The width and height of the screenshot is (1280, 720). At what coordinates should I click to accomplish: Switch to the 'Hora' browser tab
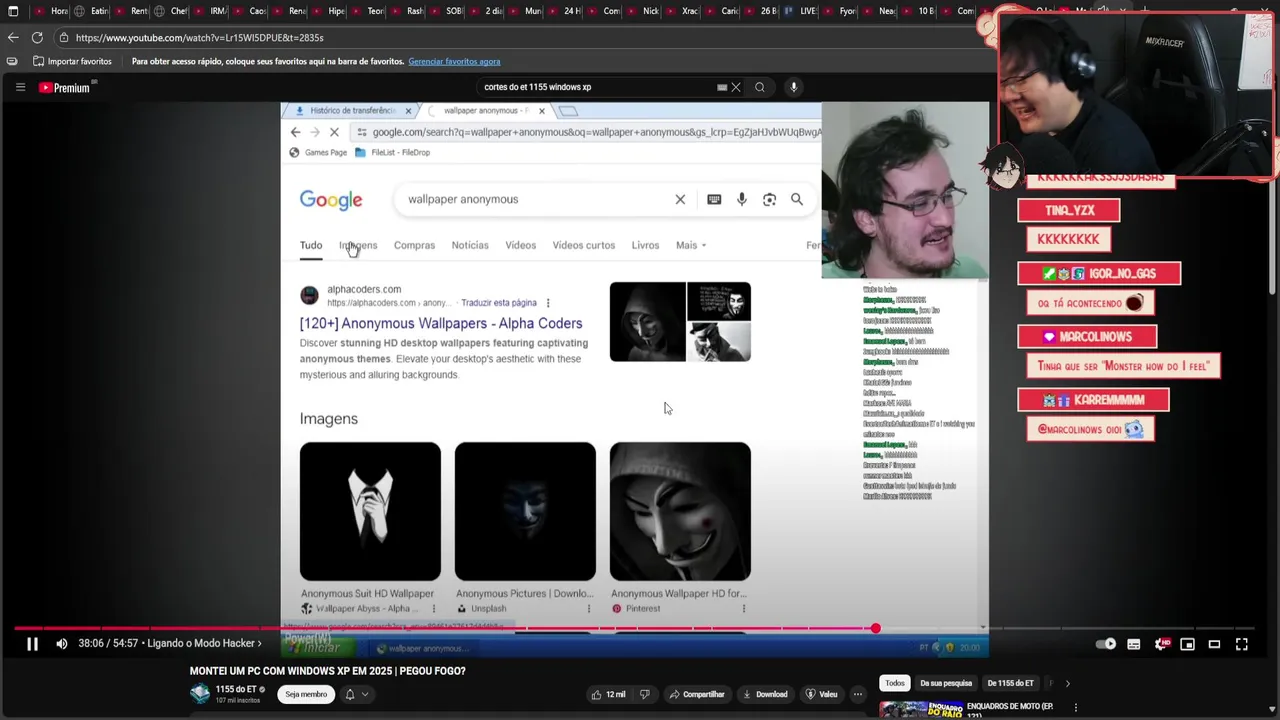pyautogui.click(x=51, y=11)
